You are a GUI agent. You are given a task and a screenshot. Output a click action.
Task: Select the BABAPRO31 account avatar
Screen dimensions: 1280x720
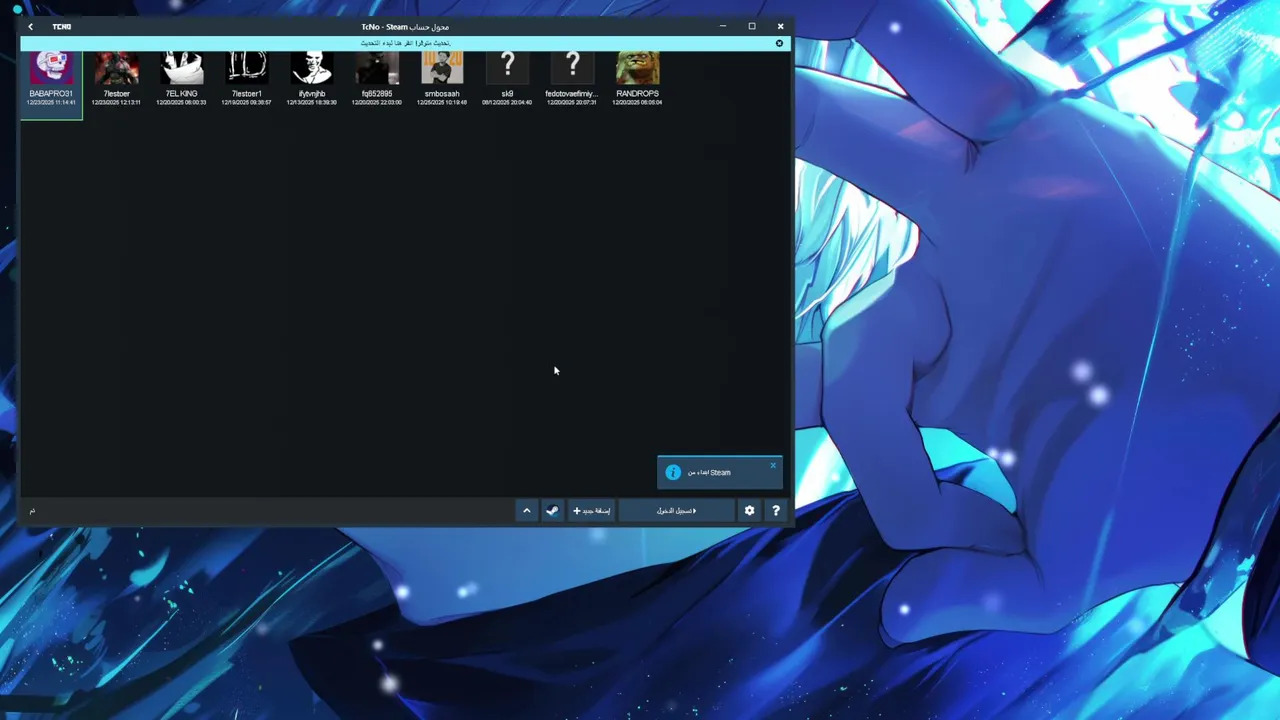[51, 68]
